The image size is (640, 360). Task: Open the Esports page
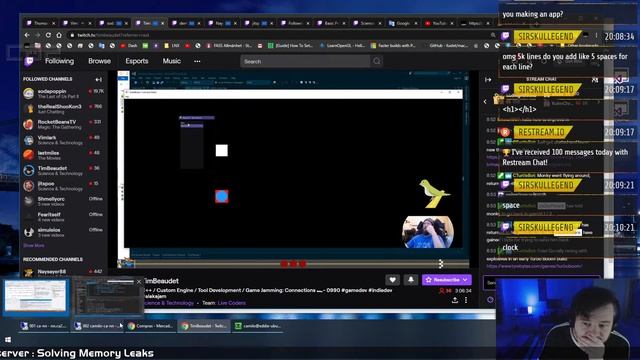(x=137, y=61)
